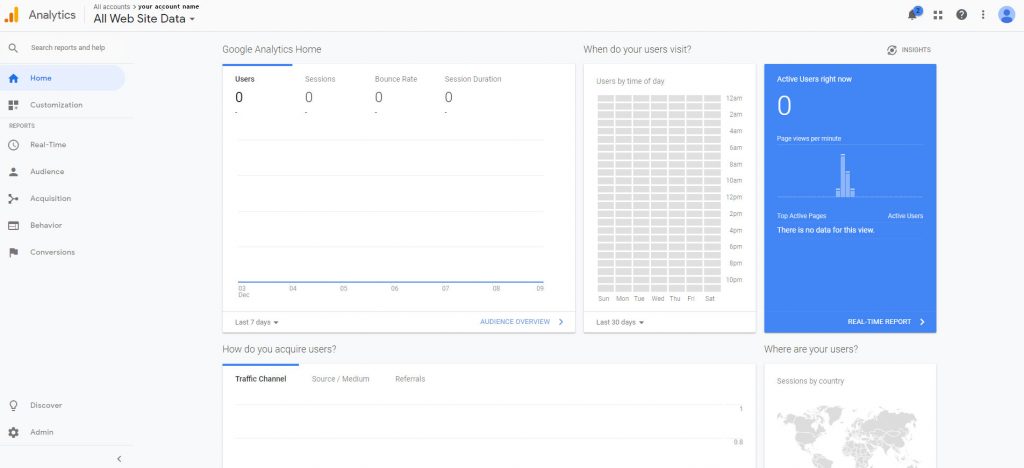Open the All Web Site Data selector

tap(144, 19)
